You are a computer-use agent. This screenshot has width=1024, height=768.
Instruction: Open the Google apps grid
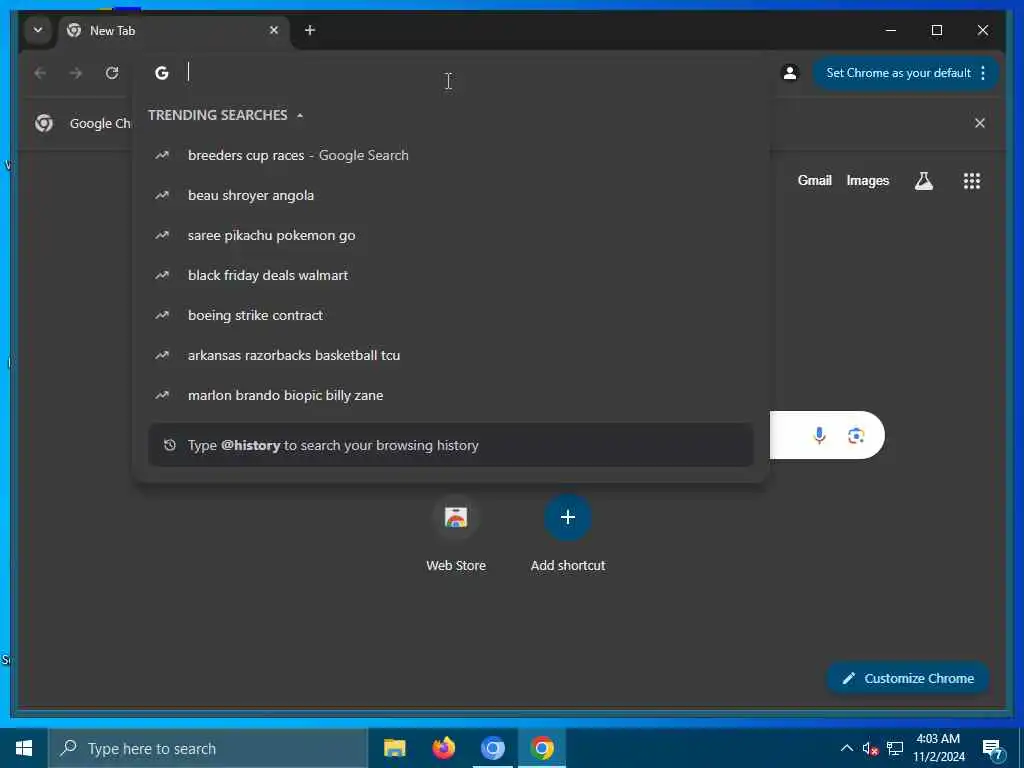point(972,181)
